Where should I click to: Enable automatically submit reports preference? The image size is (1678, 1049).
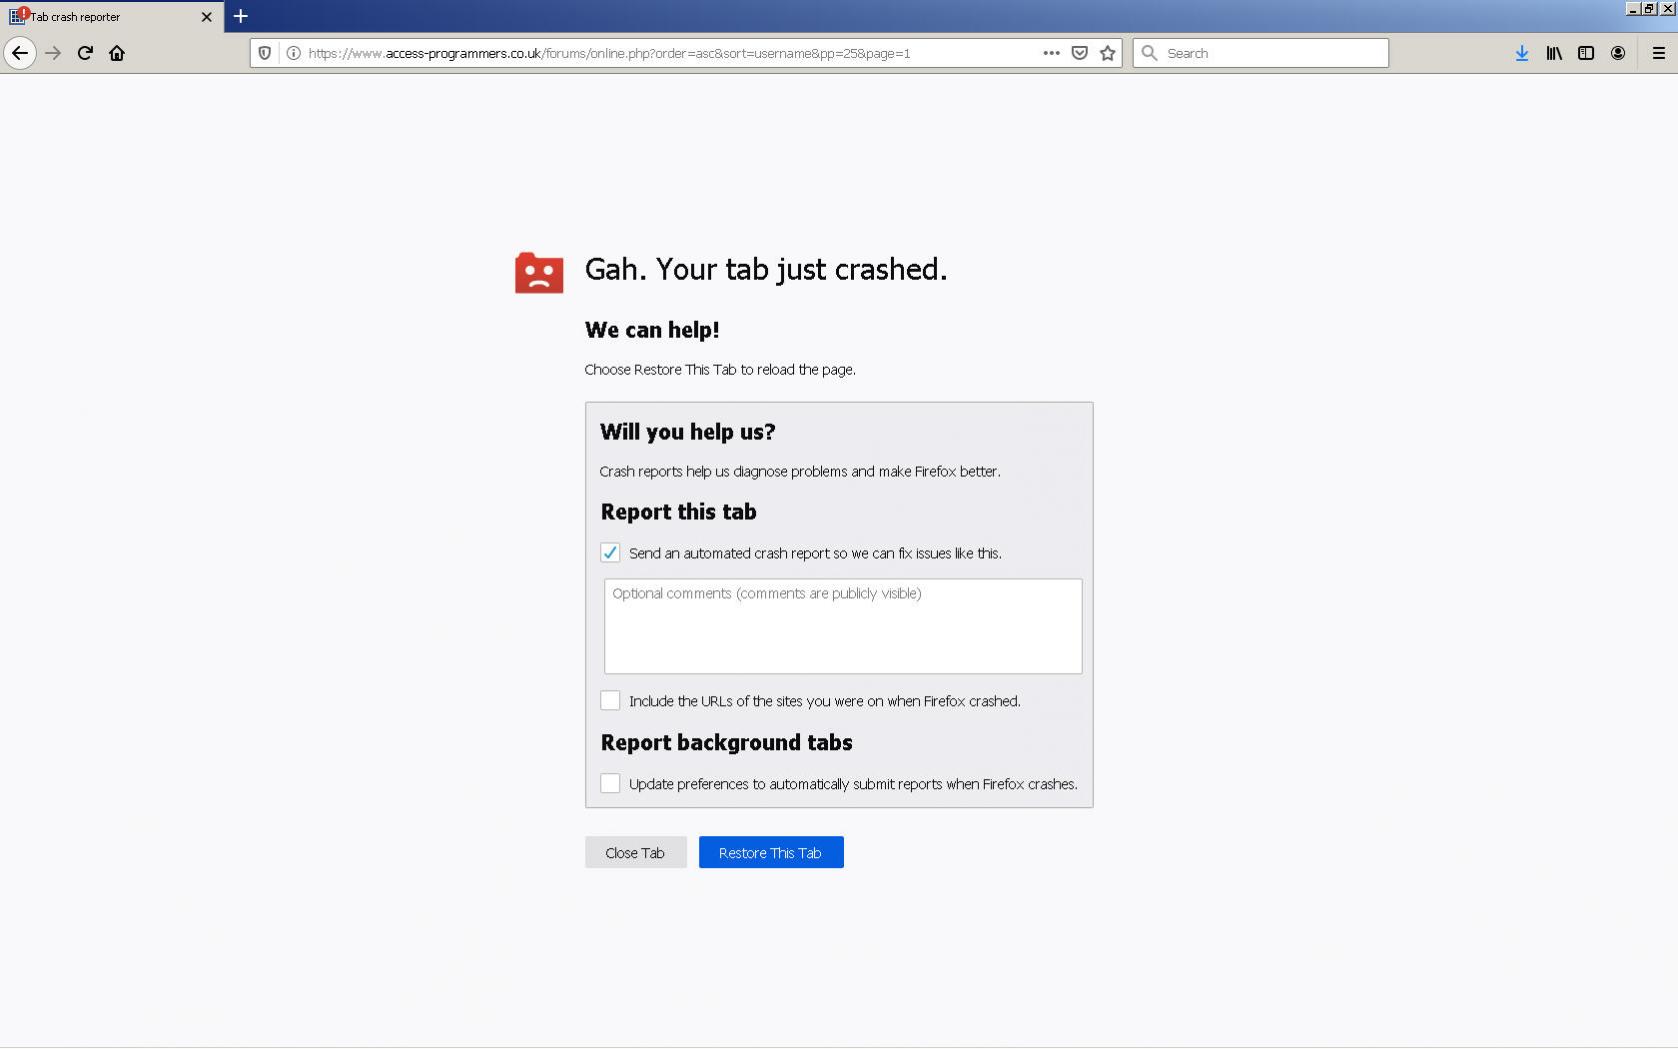(x=610, y=783)
